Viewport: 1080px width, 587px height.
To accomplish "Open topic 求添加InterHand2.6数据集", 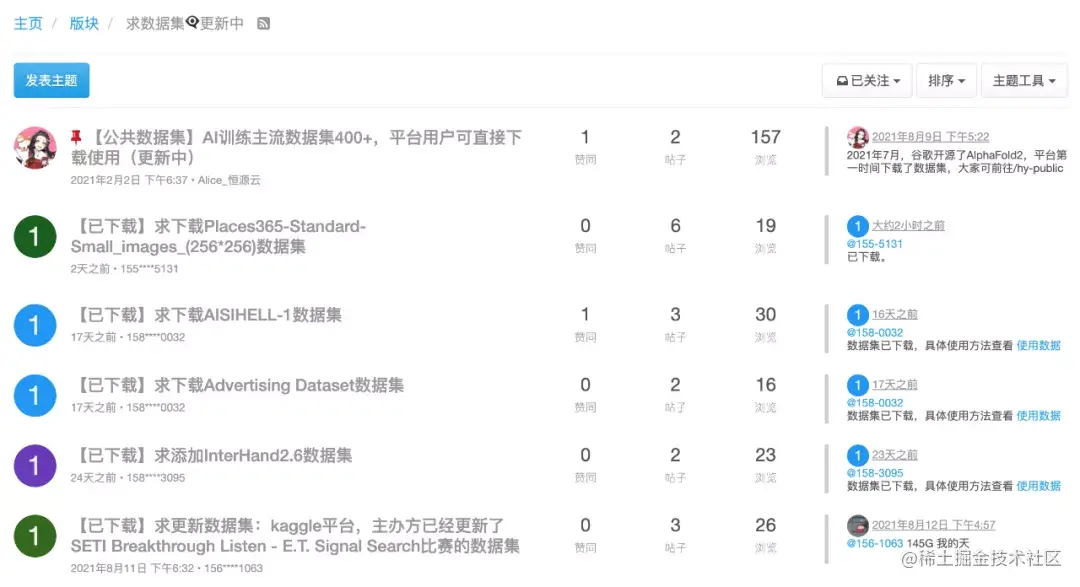I will coord(211,455).
